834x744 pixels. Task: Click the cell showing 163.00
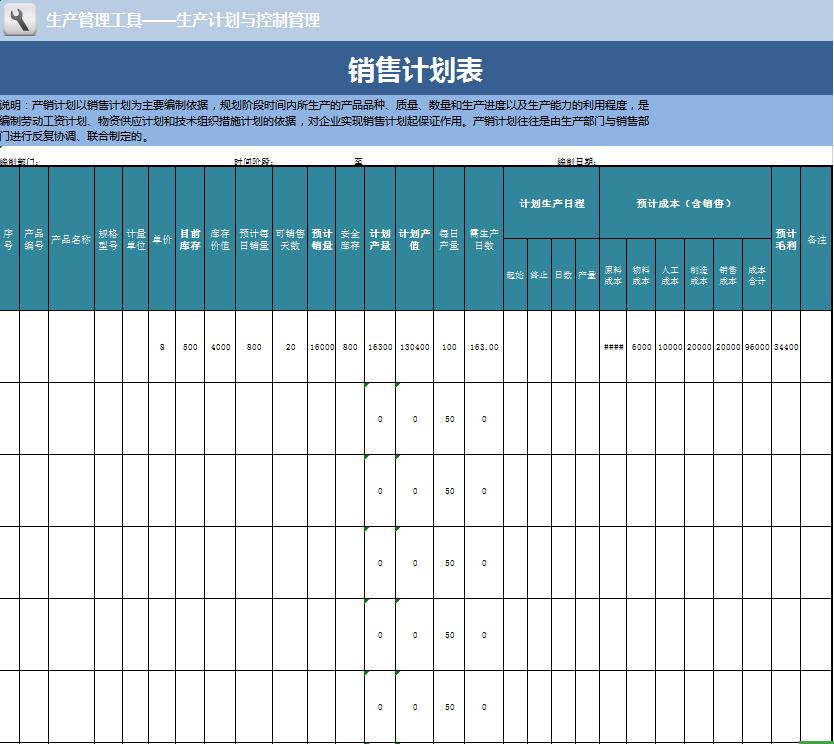[x=484, y=347]
